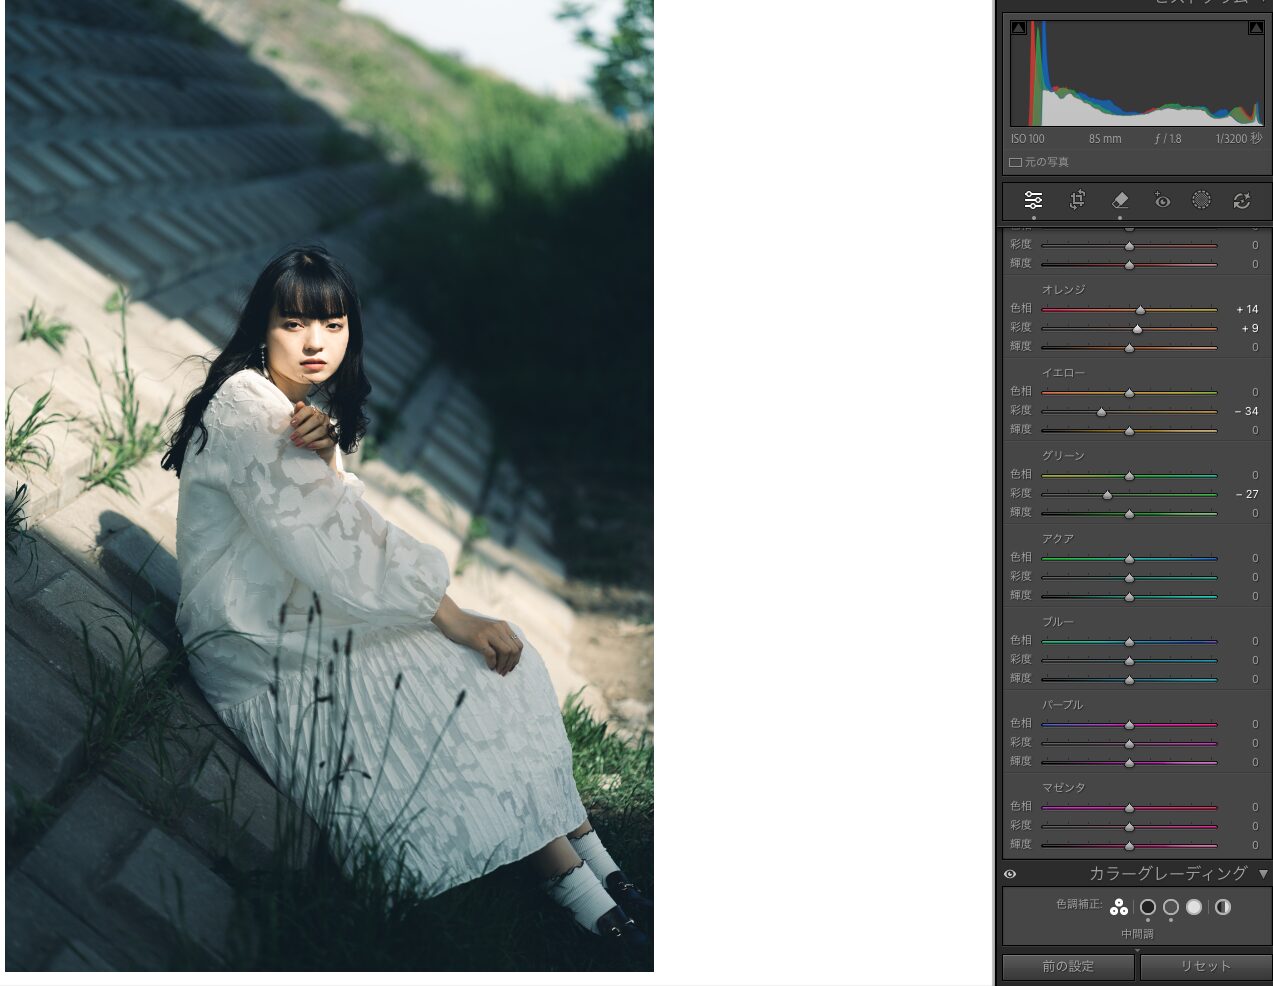1273x986 pixels.
Task: Choose the Shadows color grading circle
Action: (1147, 907)
